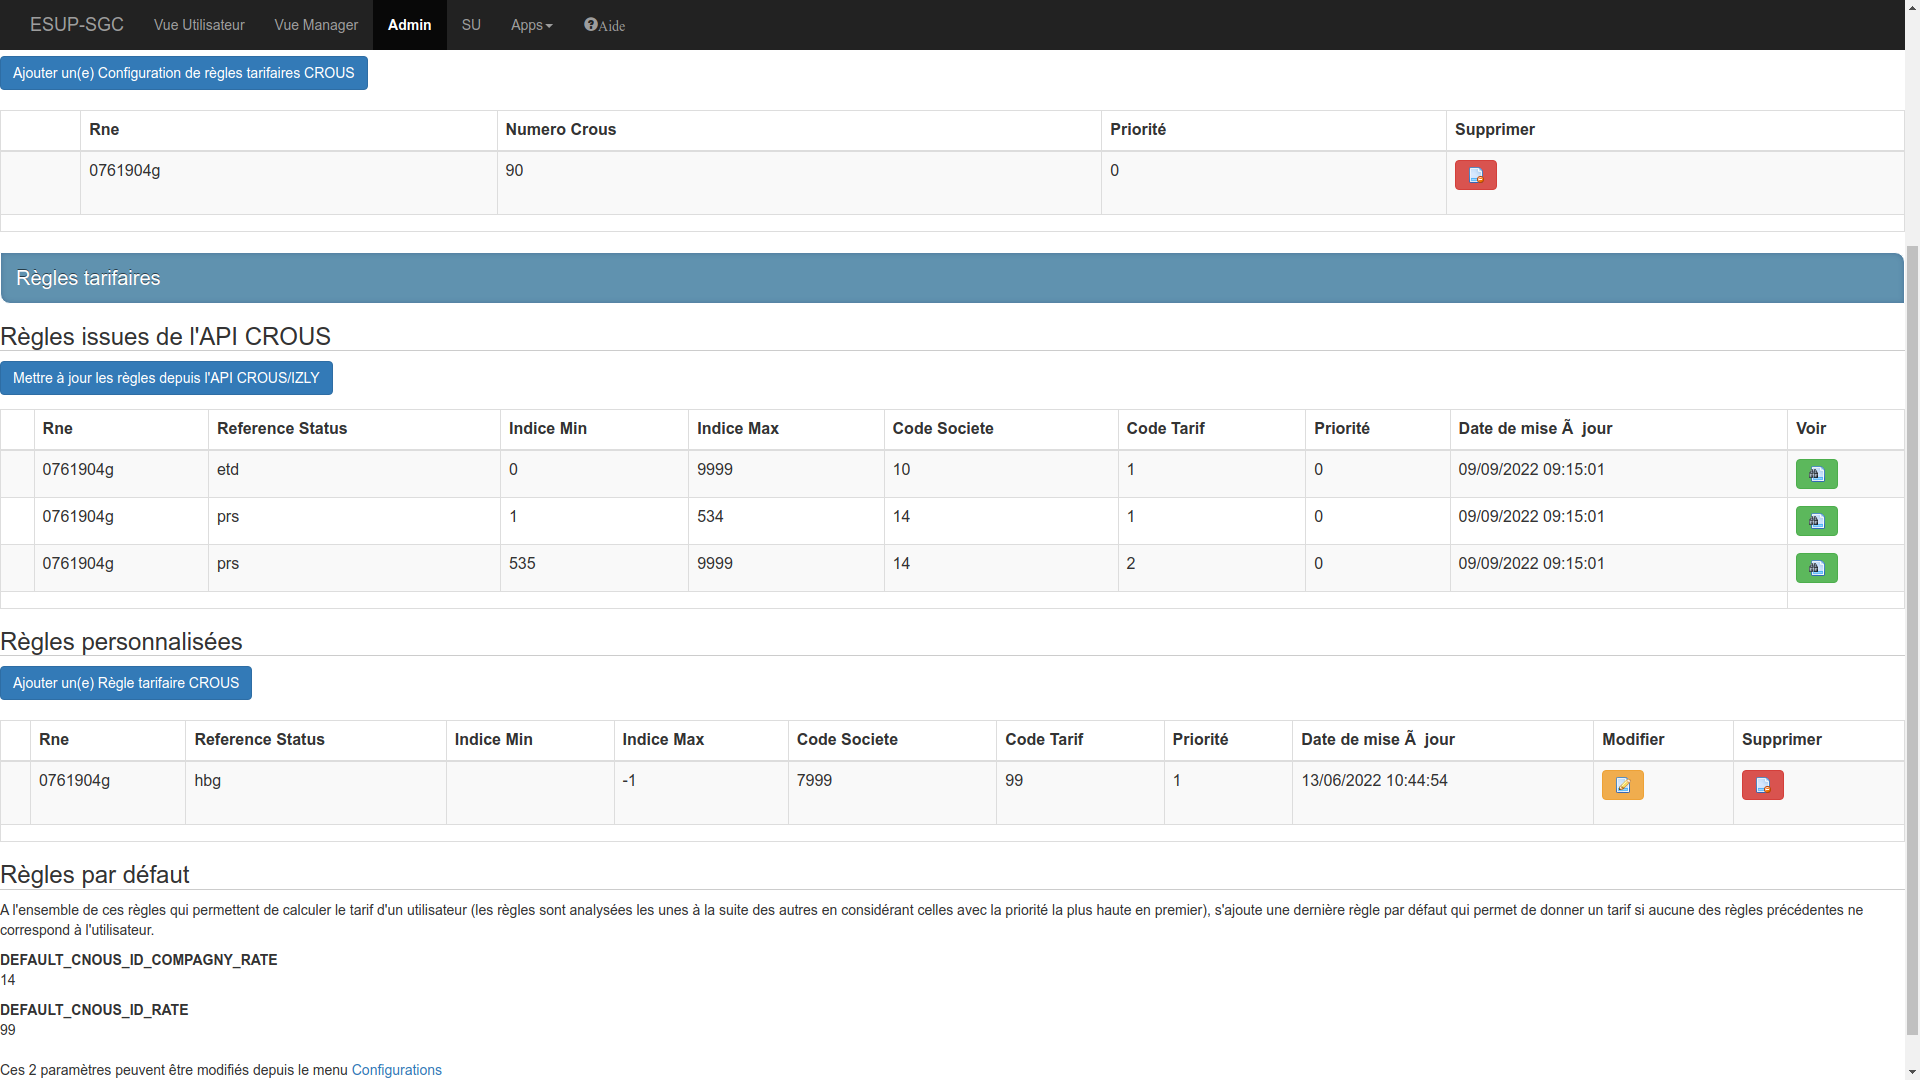Follow the Configurations link
The width and height of the screenshot is (1920, 1080).
pyautogui.click(x=396, y=1070)
